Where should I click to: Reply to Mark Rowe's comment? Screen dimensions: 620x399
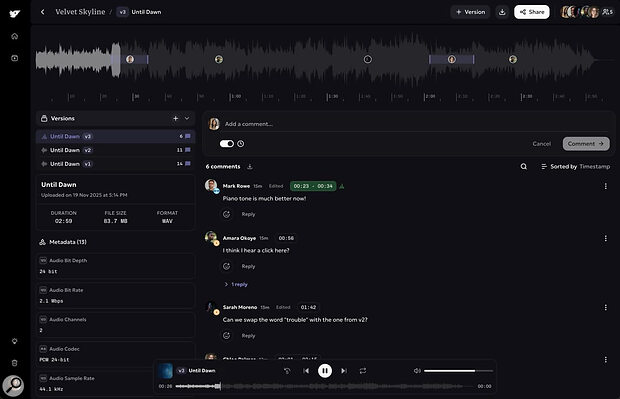pyautogui.click(x=248, y=214)
